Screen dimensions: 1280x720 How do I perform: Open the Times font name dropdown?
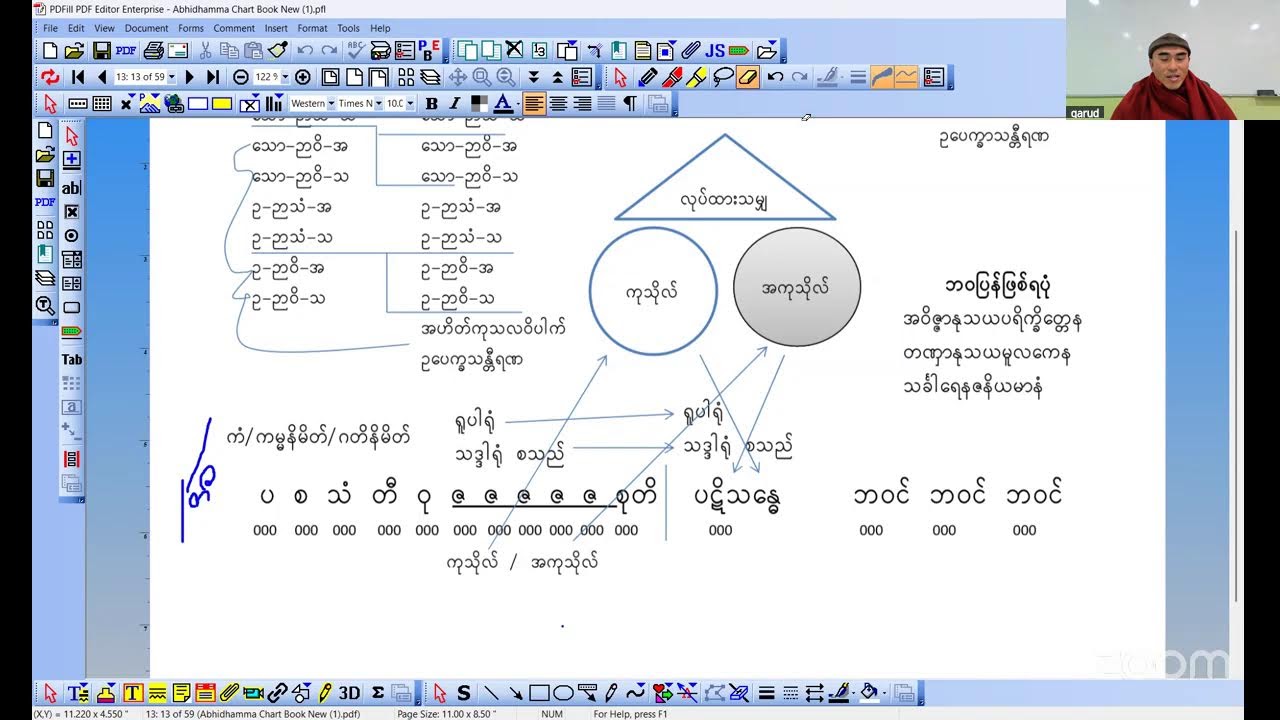378,103
